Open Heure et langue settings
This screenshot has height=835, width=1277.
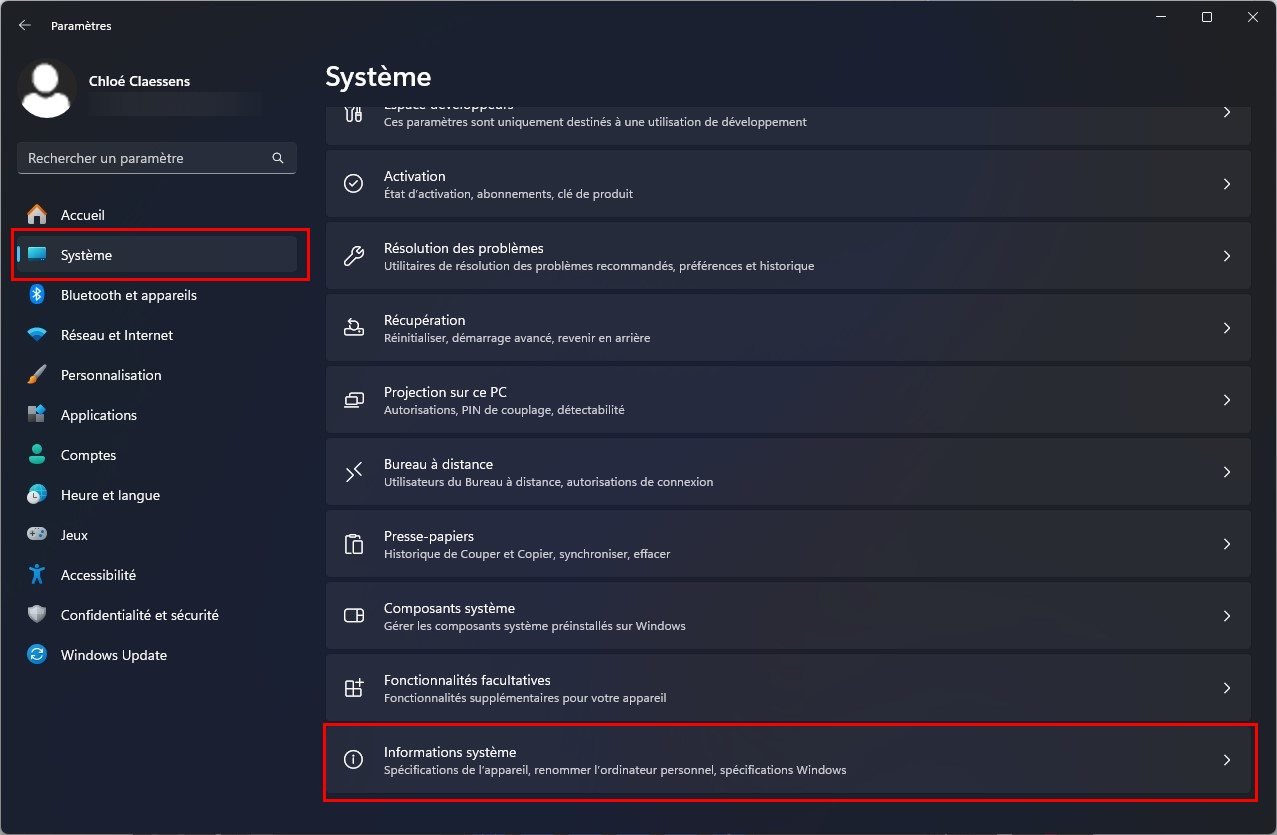(x=157, y=495)
